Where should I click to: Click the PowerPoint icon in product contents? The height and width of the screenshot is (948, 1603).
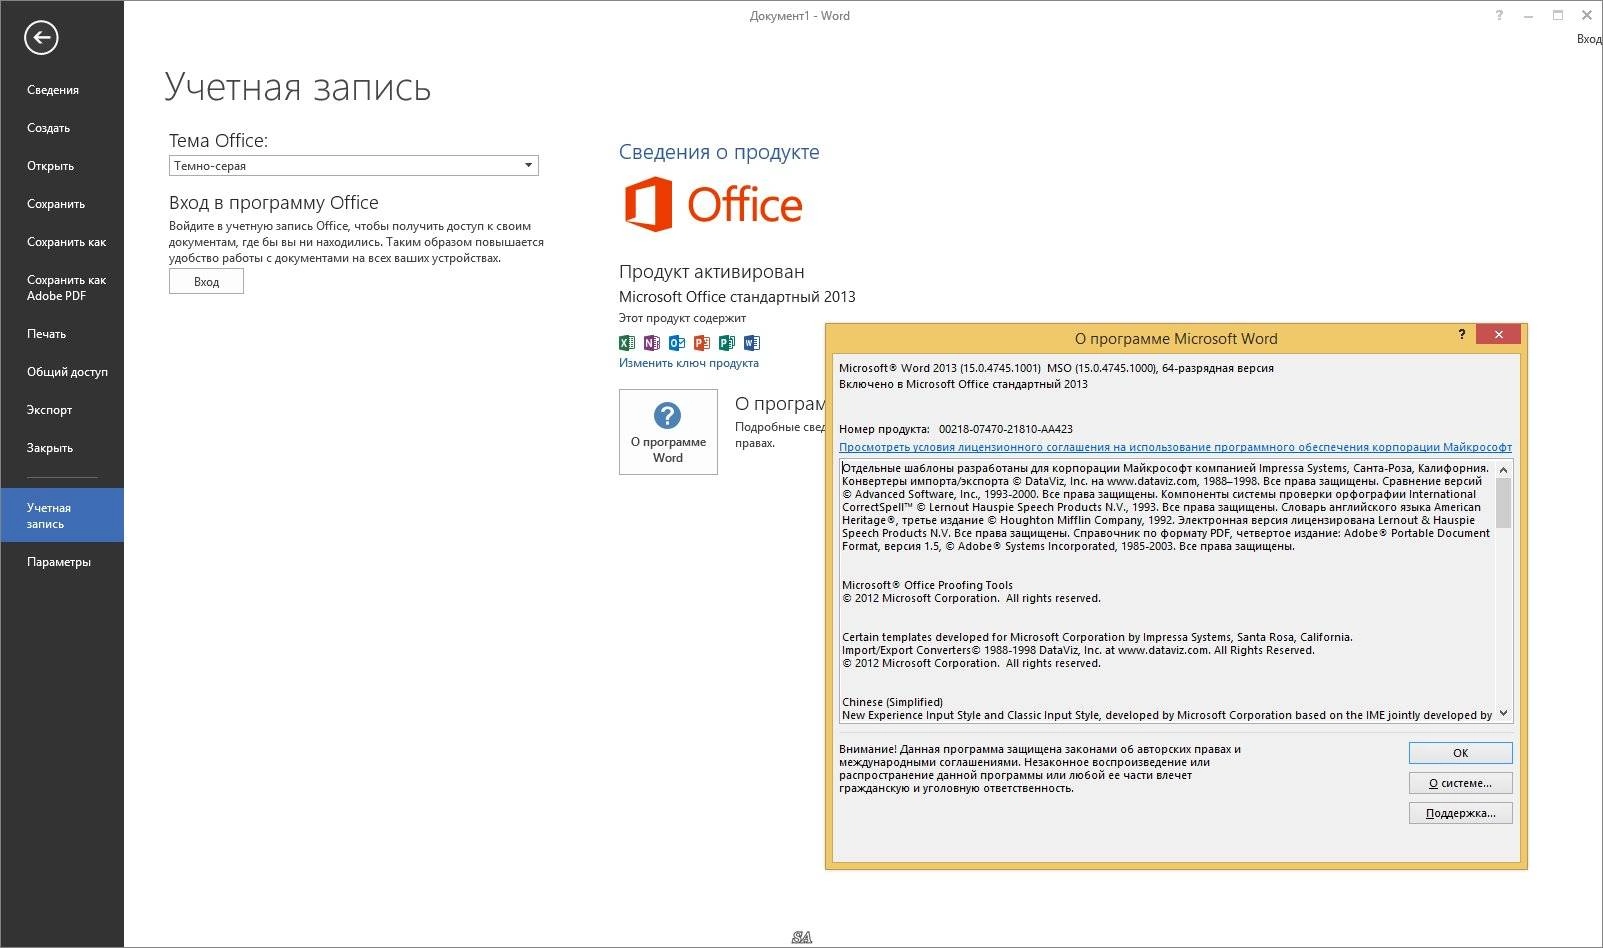pos(702,342)
